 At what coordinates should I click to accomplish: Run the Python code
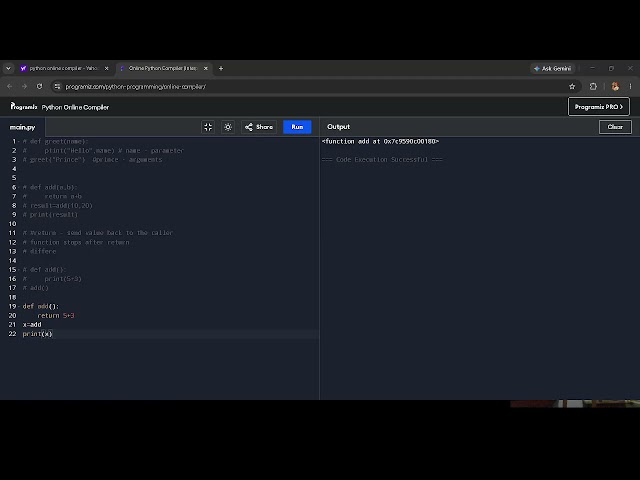point(297,127)
